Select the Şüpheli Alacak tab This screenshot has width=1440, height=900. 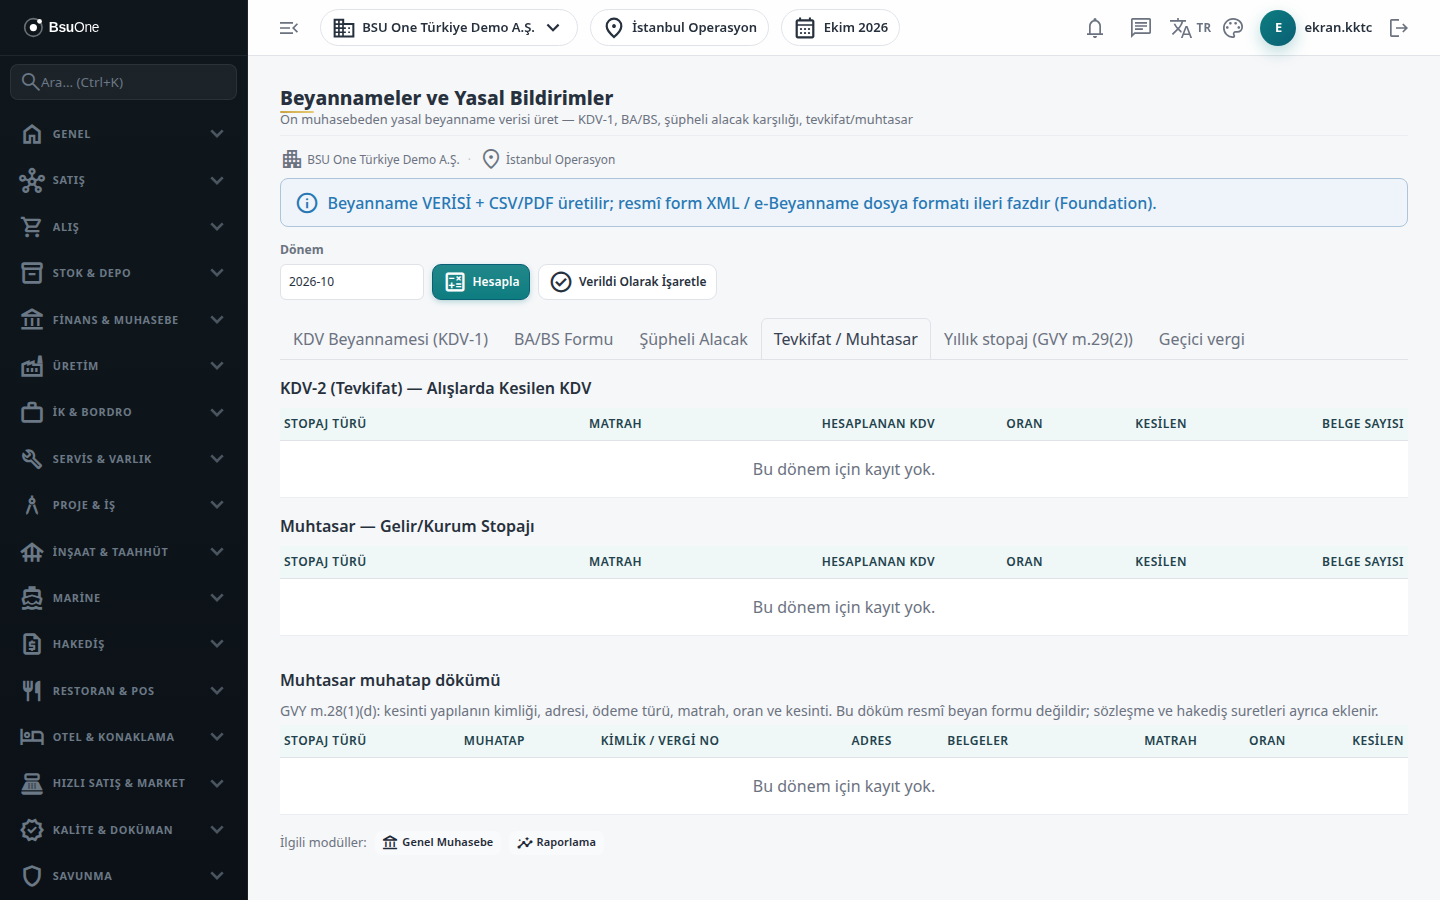[x=693, y=339]
